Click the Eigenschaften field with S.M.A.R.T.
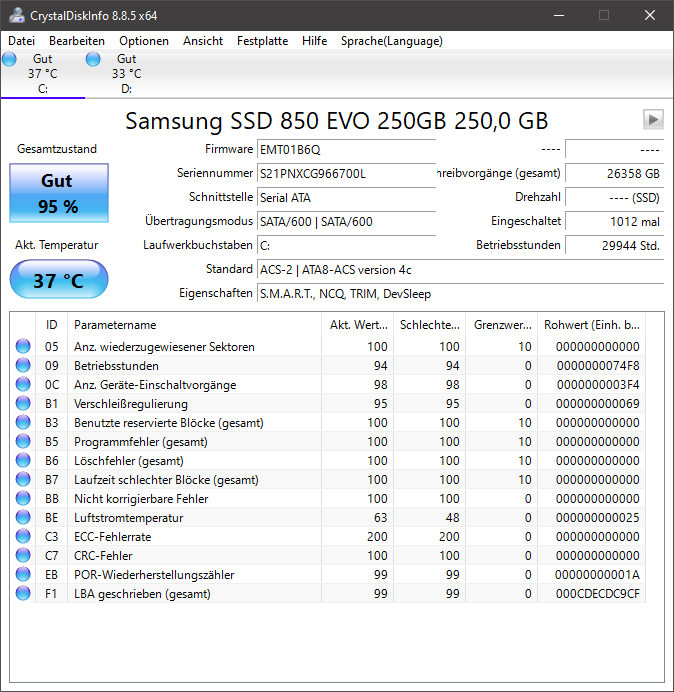 click(460, 293)
